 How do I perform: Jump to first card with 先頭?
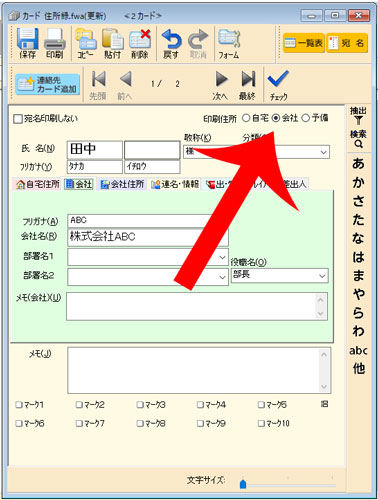point(98,85)
